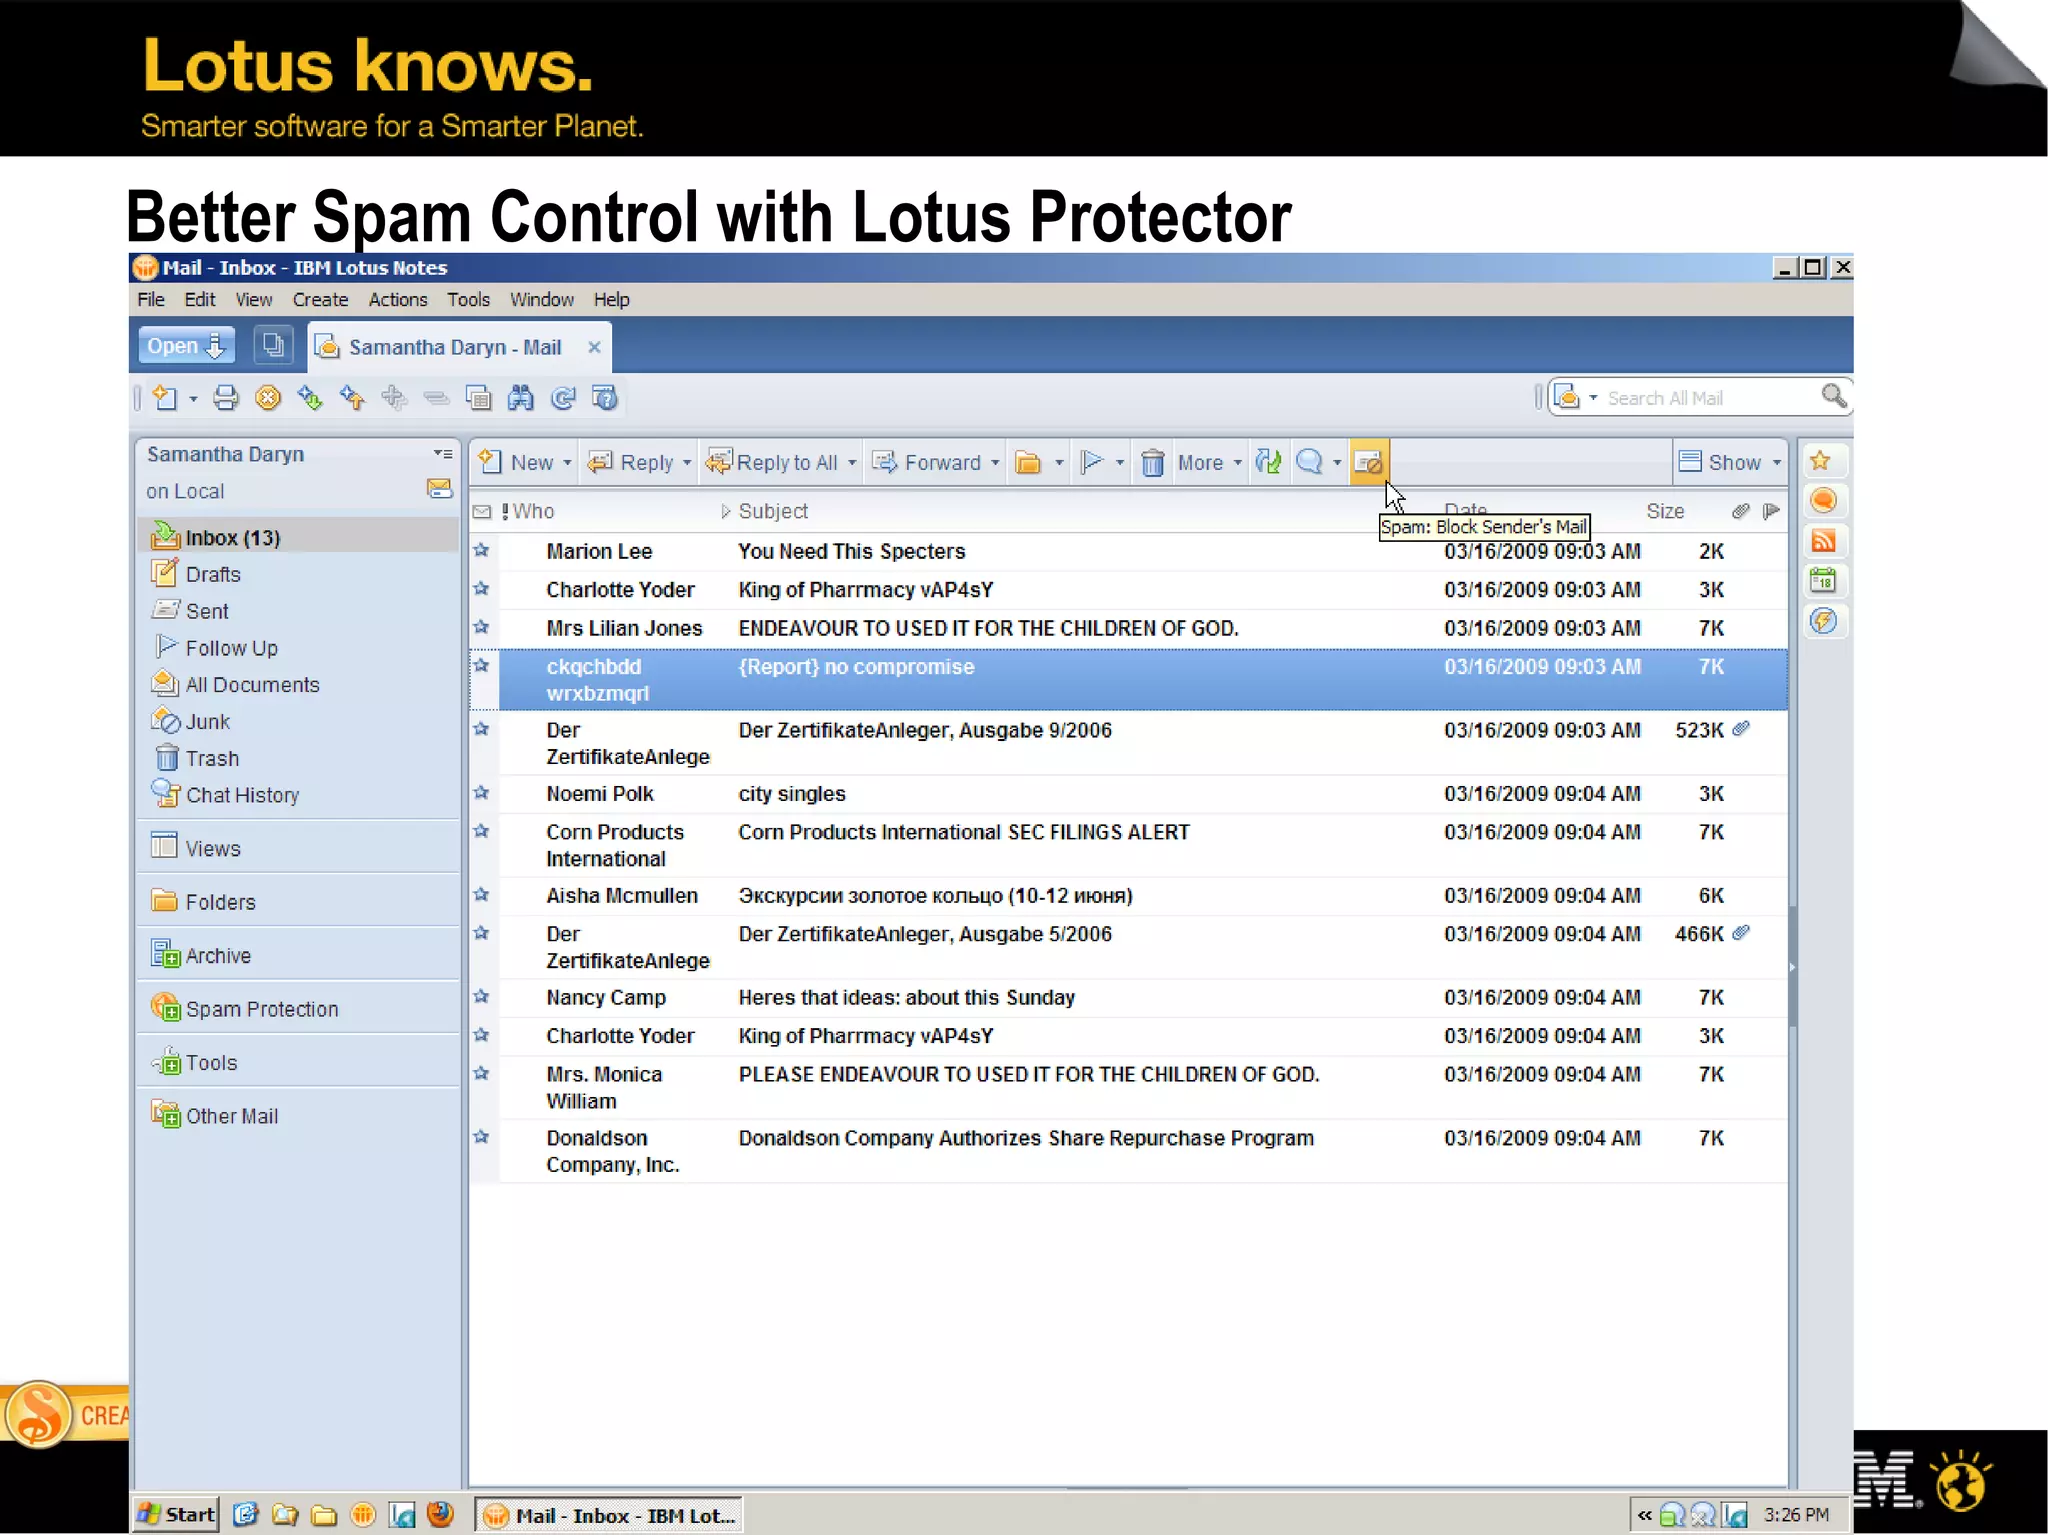2048x1535 pixels.
Task: Click the copy documents toolbar icon
Action: coord(478,398)
